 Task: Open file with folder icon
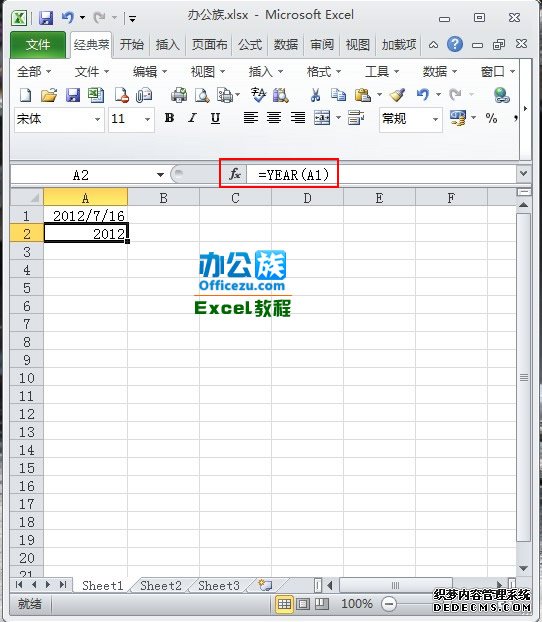[x=49, y=95]
